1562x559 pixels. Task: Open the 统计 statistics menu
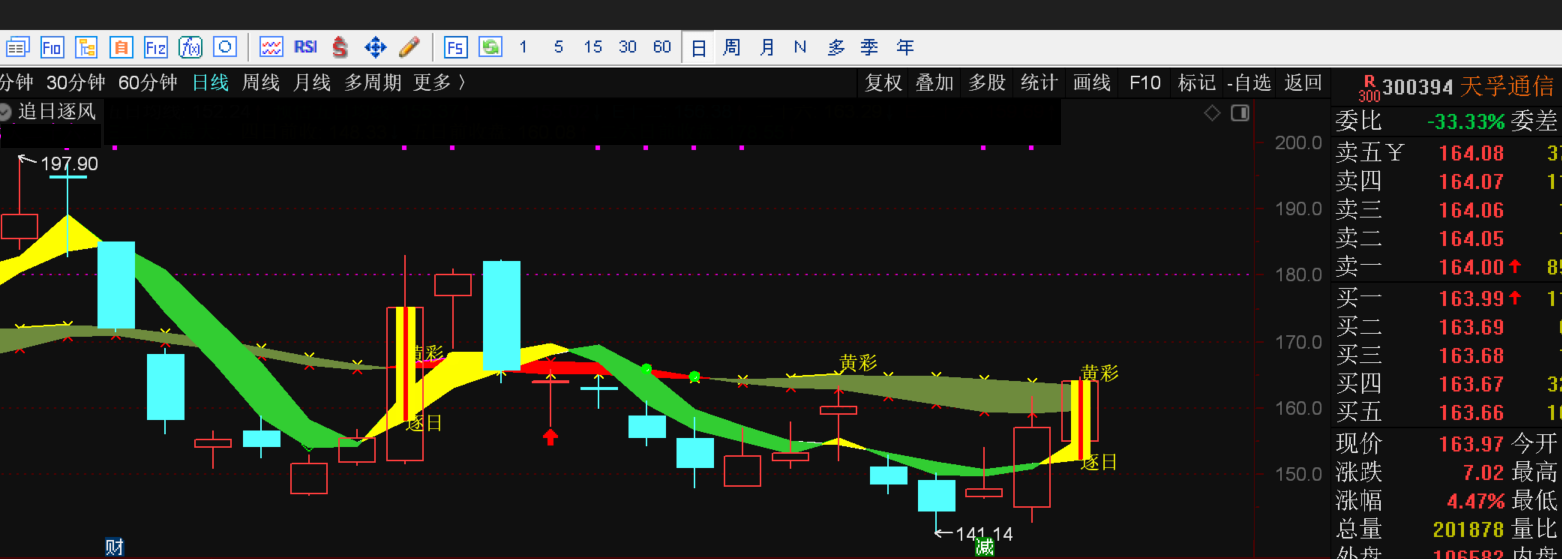pos(1039,83)
